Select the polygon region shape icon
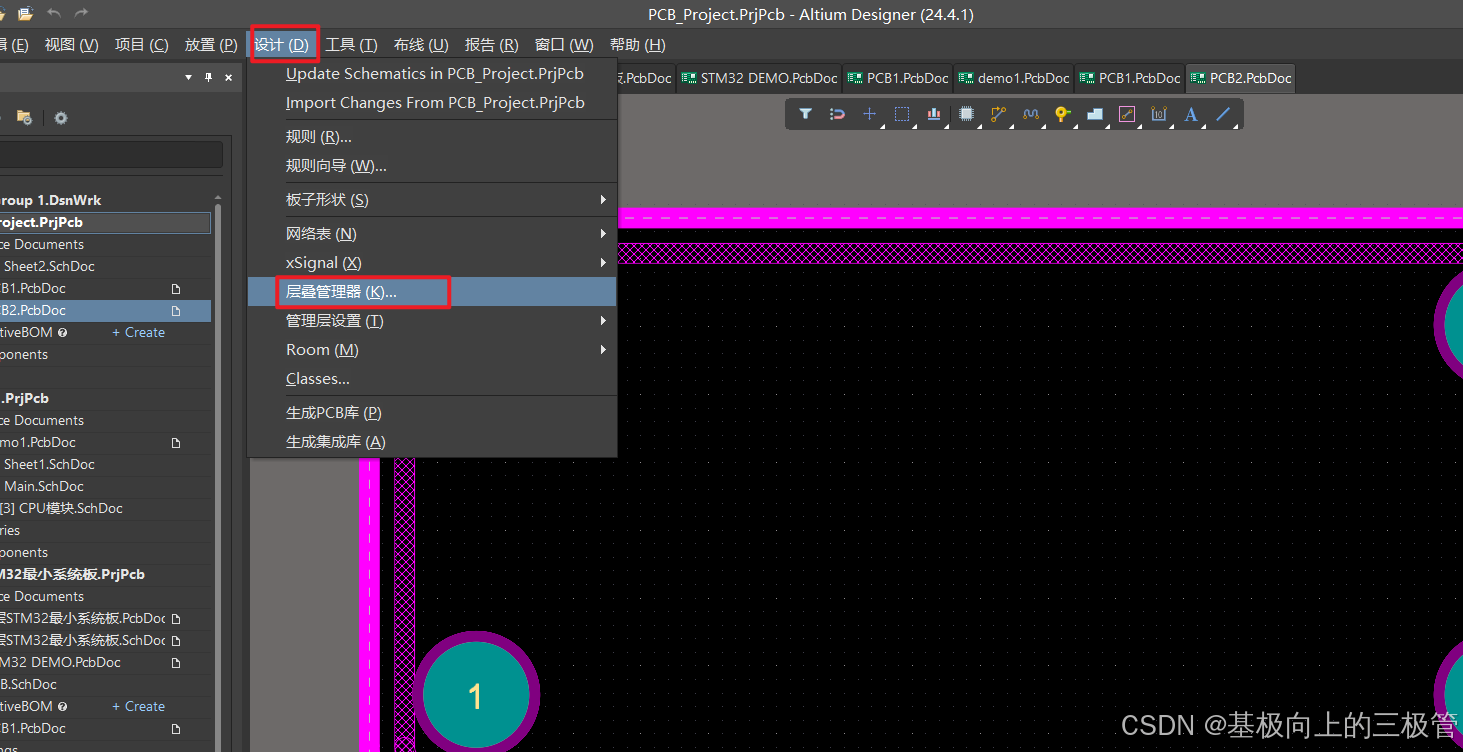Viewport: 1463px width, 752px height. click(1094, 114)
